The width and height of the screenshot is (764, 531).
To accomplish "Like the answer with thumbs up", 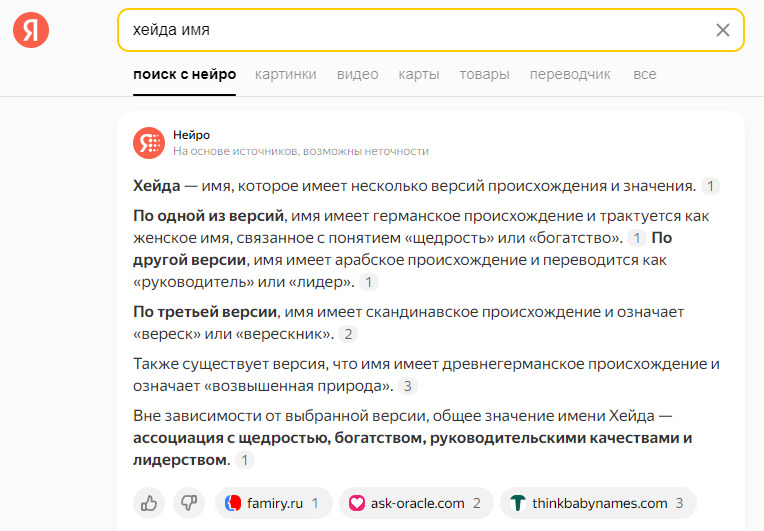I will (149, 503).
